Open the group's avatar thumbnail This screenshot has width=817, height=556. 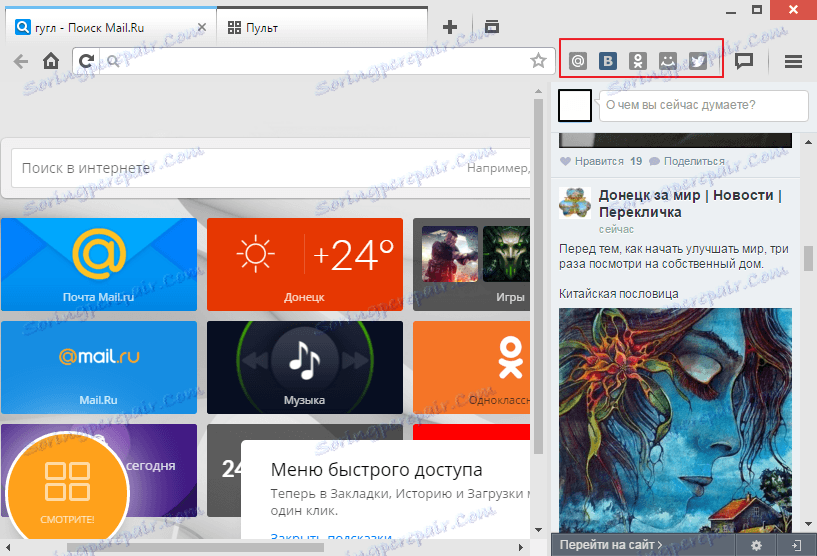coord(575,203)
